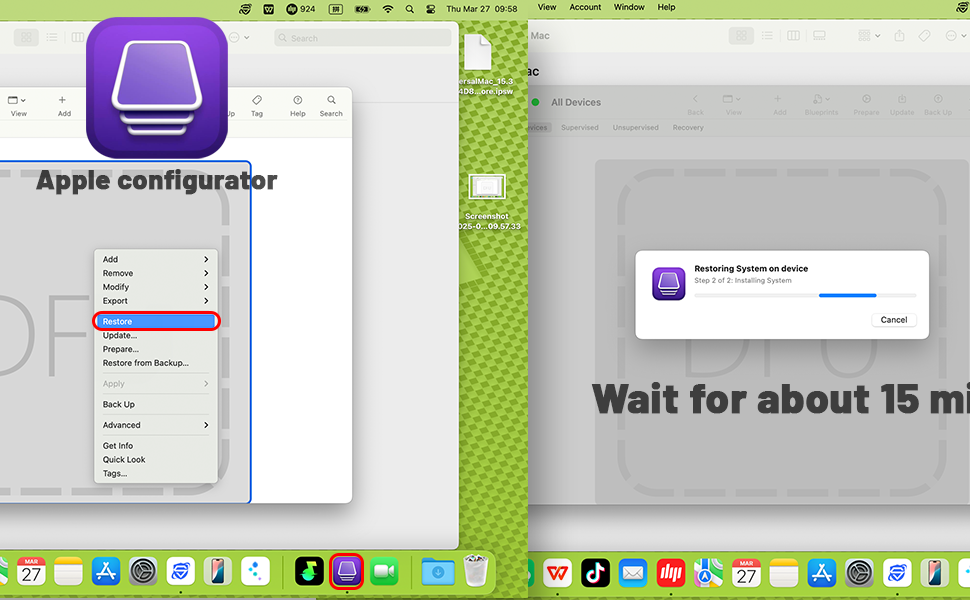
Task: Switch to the Supervised tab
Action: point(580,127)
